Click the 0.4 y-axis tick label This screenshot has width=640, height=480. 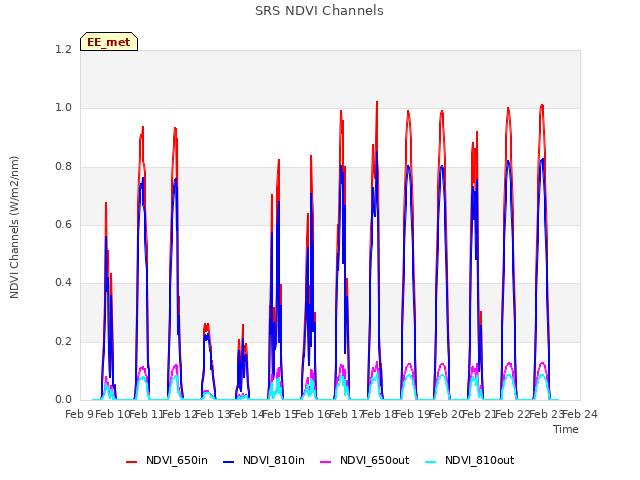pyautogui.click(x=63, y=283)
